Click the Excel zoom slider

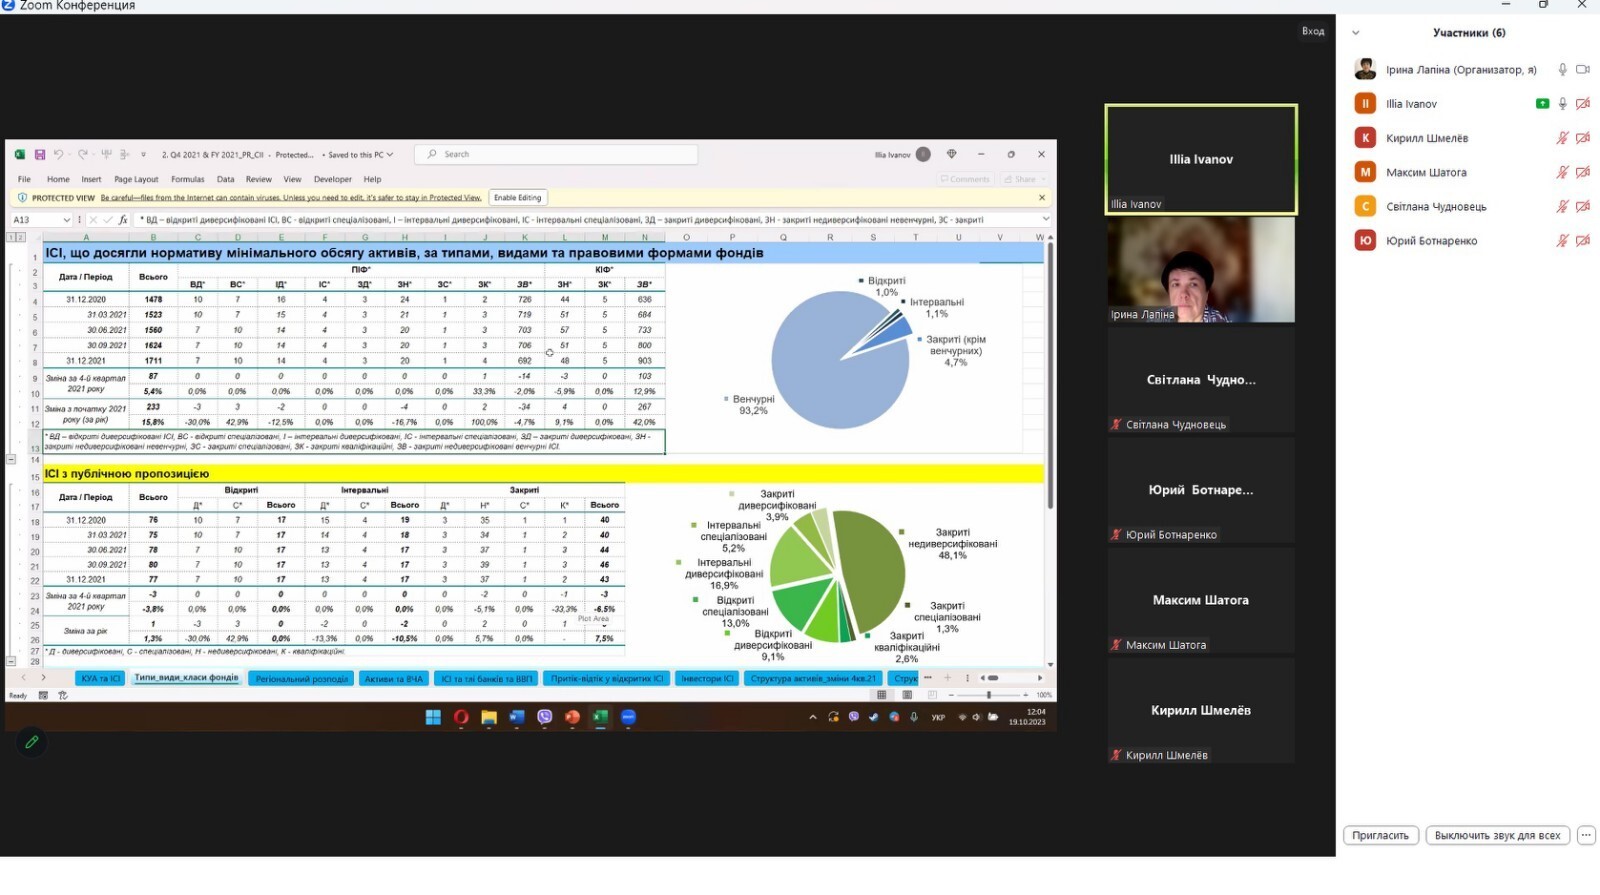click(x=988, y=694)
